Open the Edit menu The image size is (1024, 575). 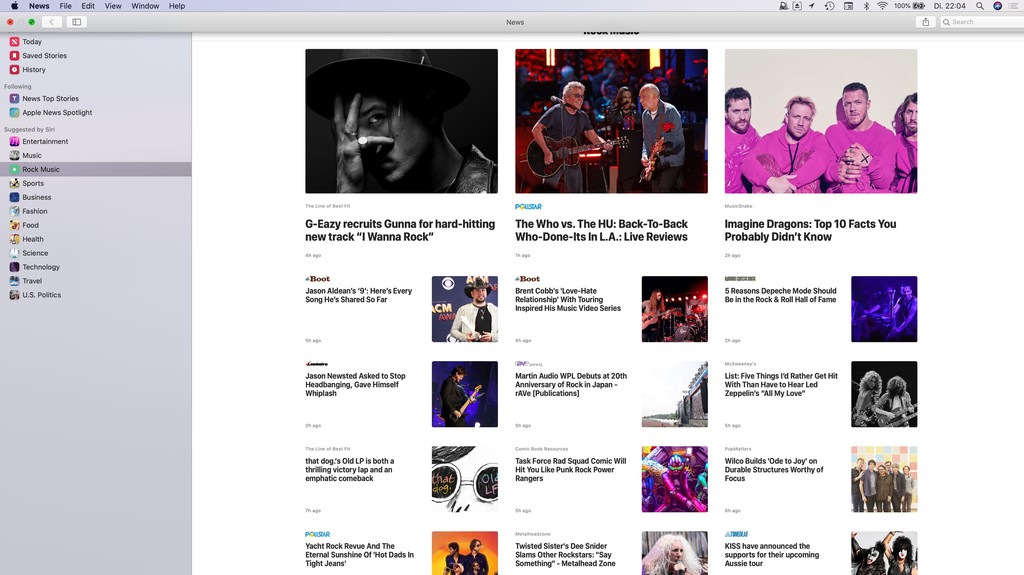pos(88,6)
